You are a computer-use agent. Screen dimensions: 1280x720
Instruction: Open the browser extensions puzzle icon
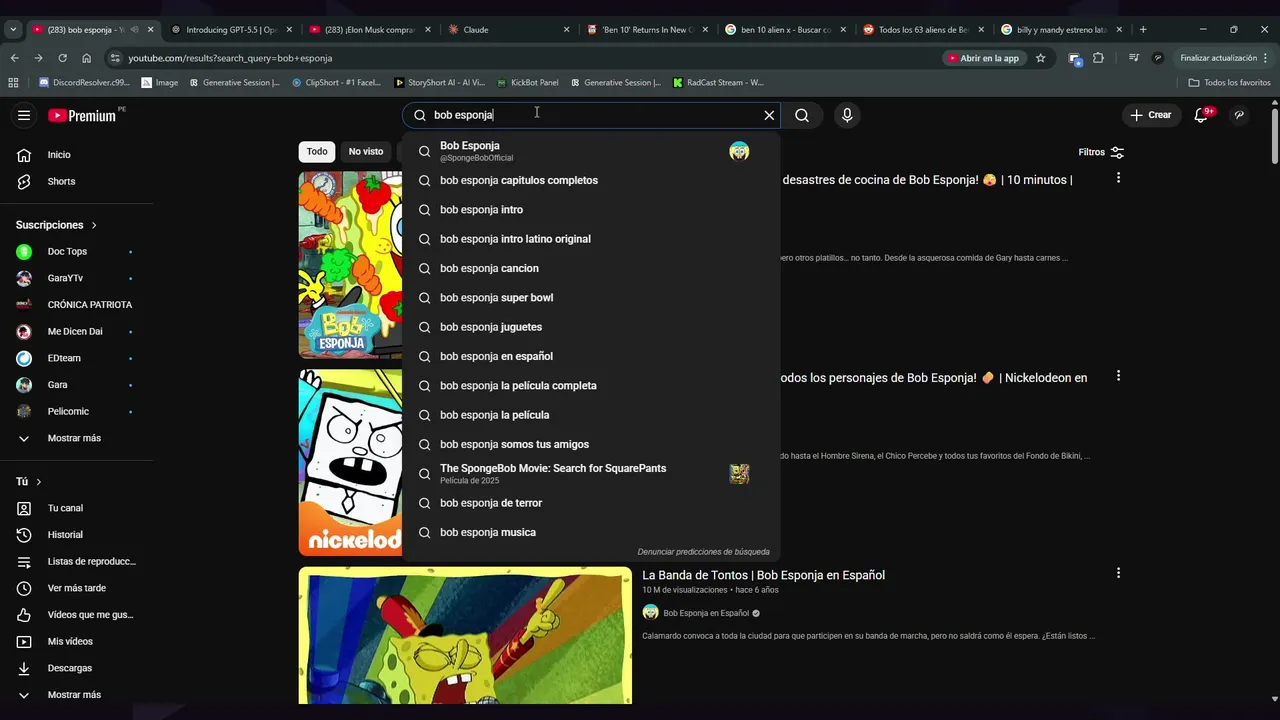1098,58
